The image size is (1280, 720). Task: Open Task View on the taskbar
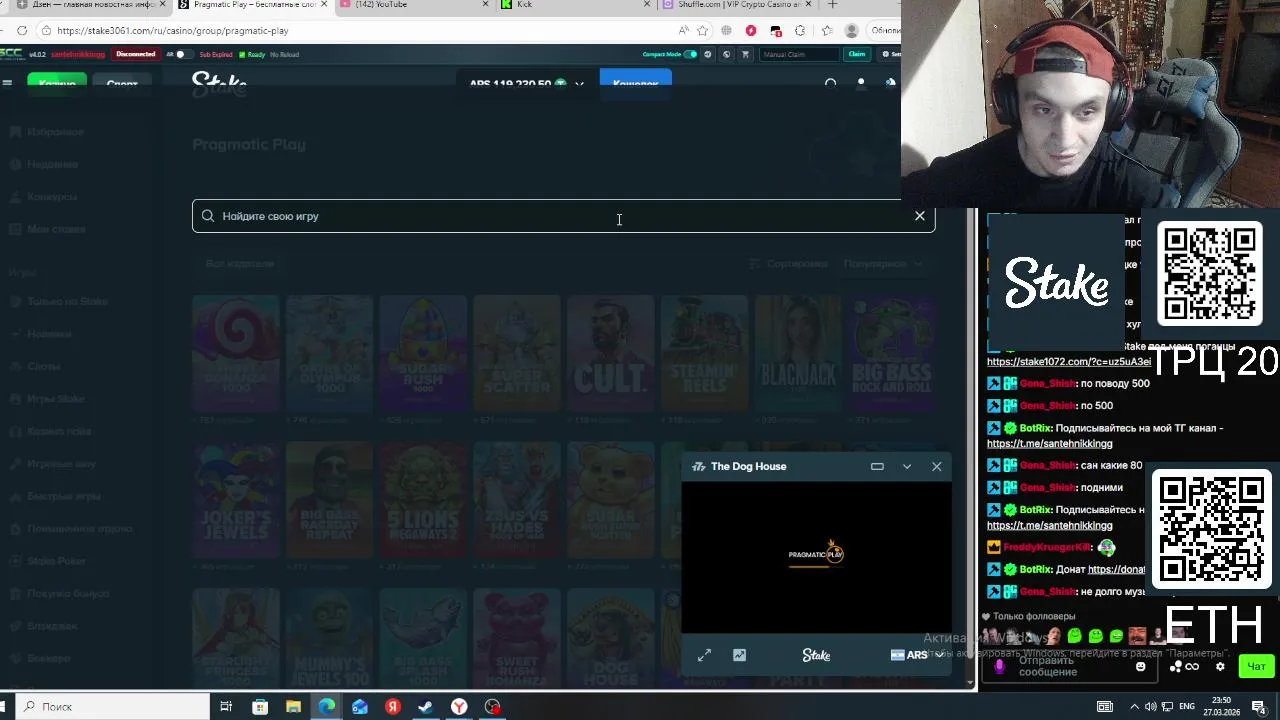point(226,707)
